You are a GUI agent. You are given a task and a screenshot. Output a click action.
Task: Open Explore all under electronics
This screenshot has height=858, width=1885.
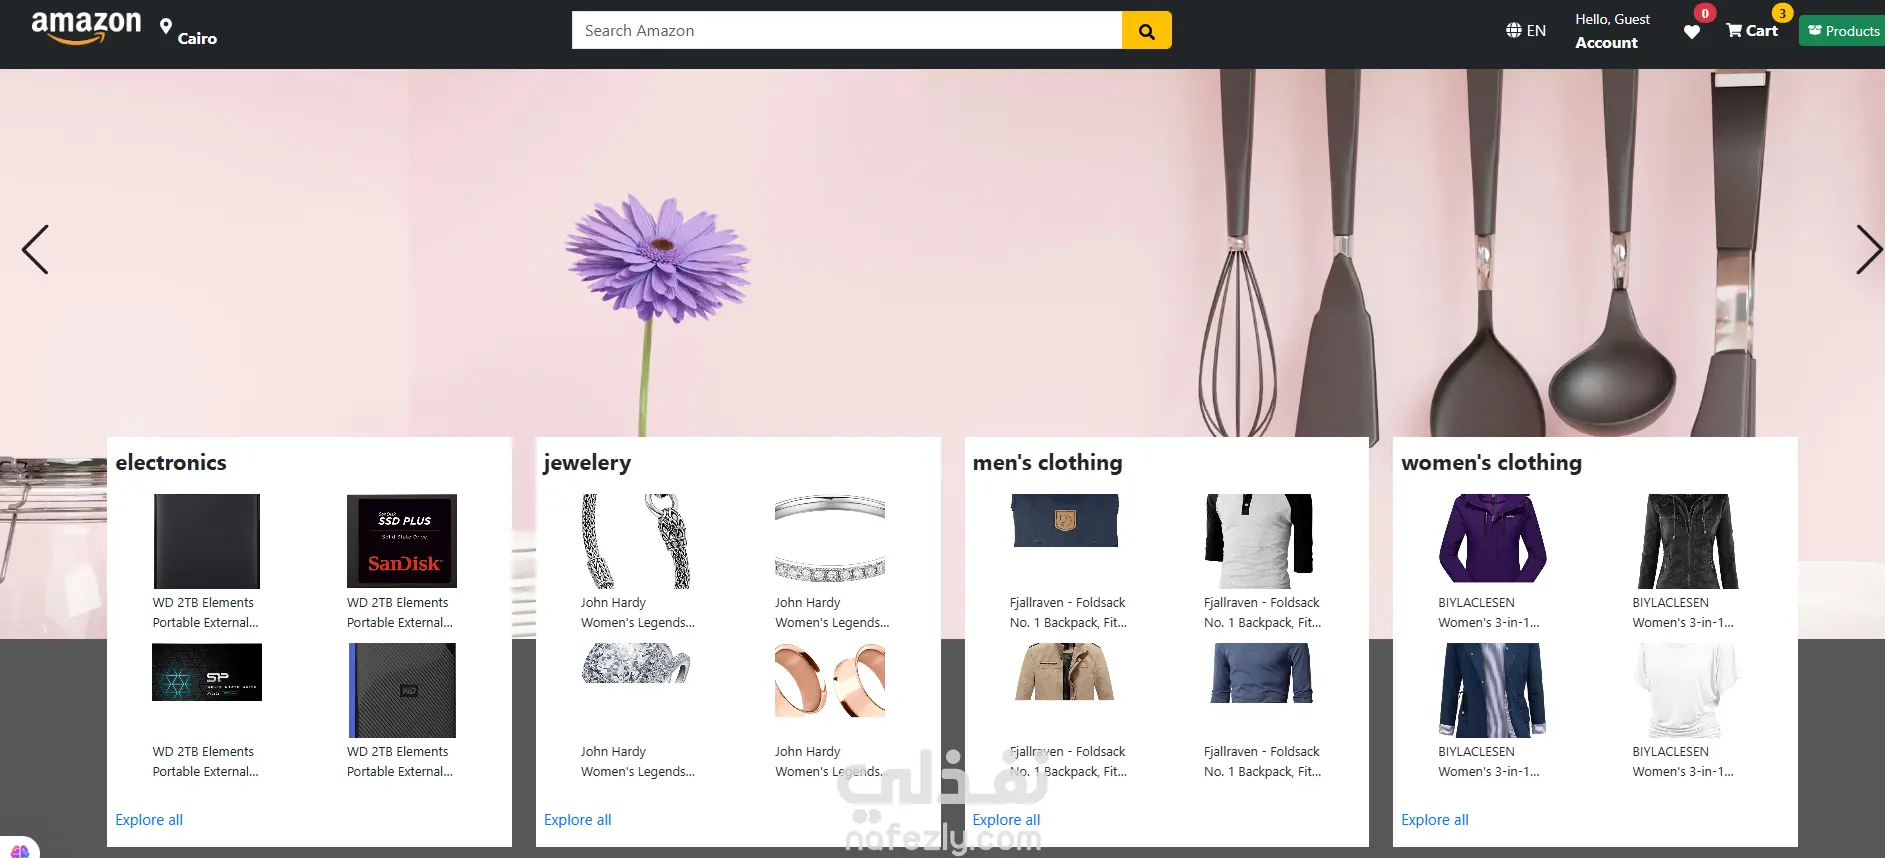point(149,820)
